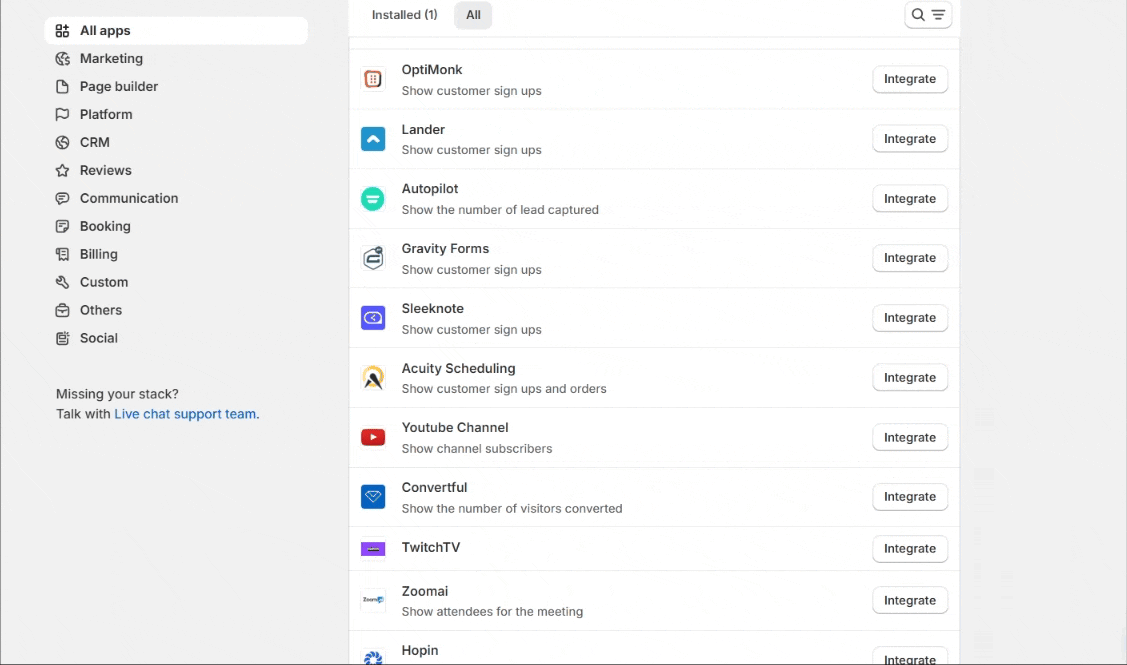This screenshot has height=665, width=1127.
Task: Click the OptiMonk app icon
Action: click(x=373, y=80)
